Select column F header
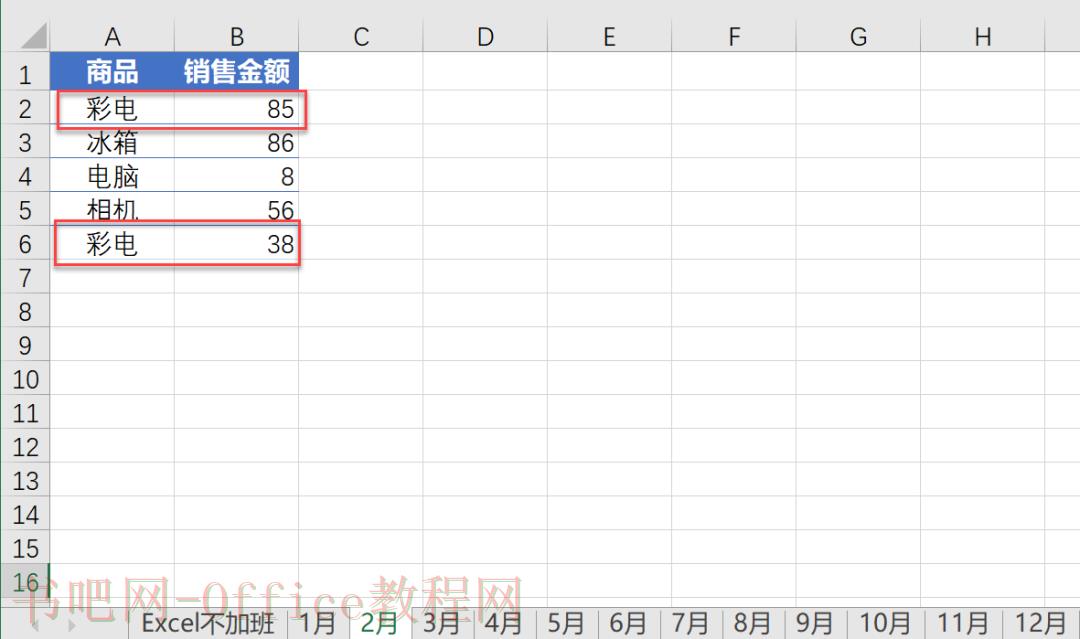 734,36
